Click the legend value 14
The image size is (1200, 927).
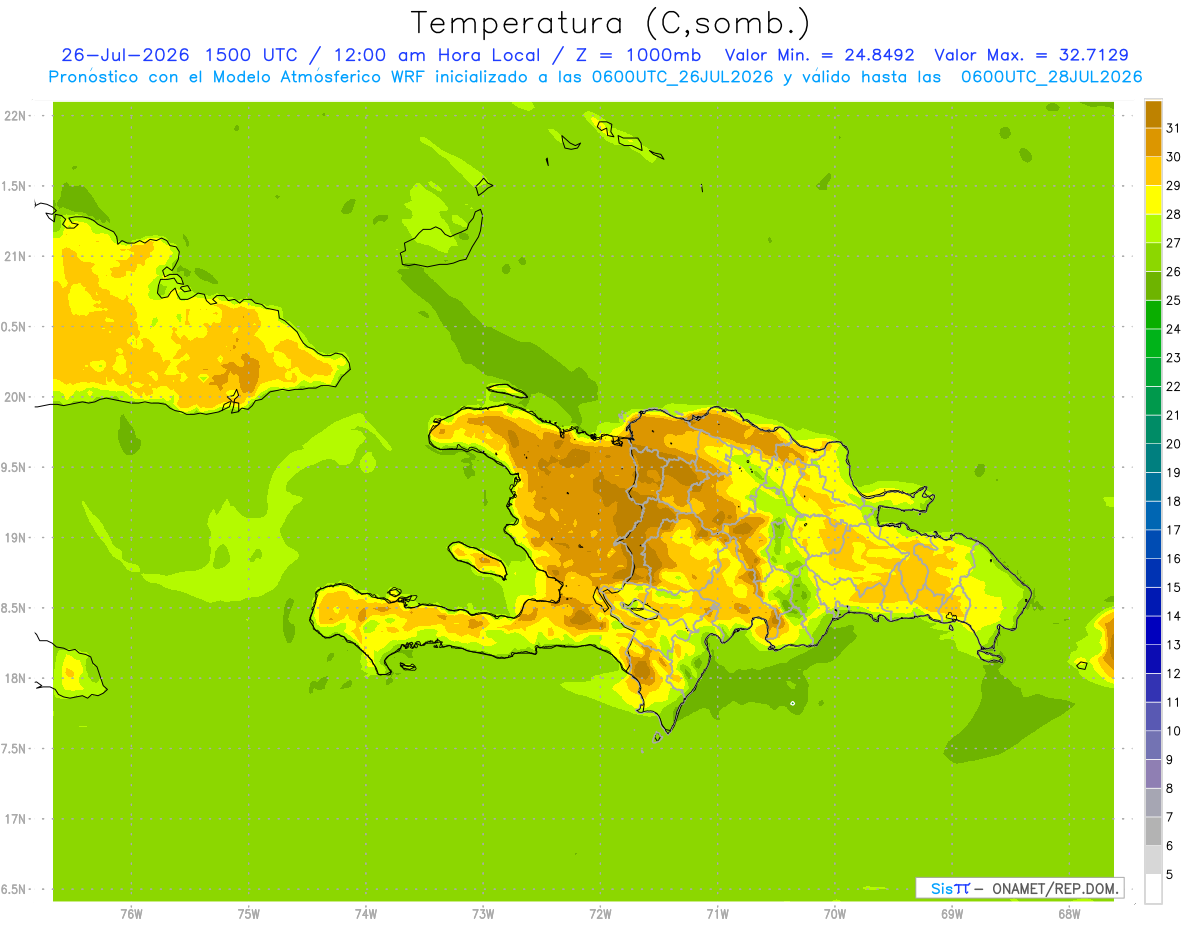[x=1173, y=616]
